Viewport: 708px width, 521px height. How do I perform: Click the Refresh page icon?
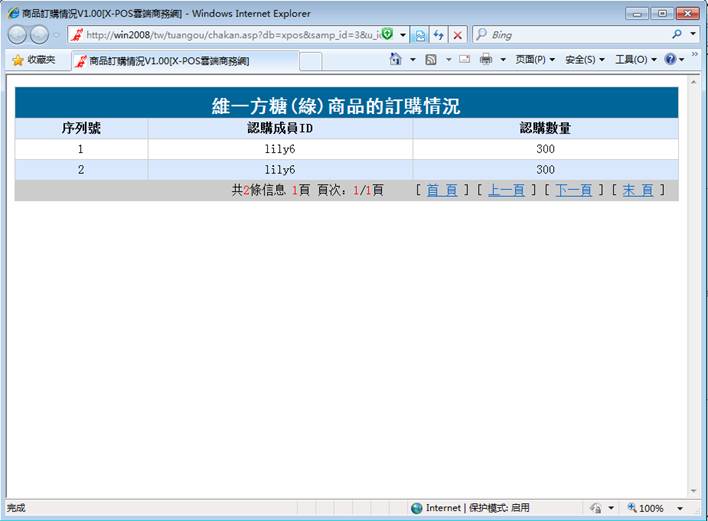tap(439, 34)
